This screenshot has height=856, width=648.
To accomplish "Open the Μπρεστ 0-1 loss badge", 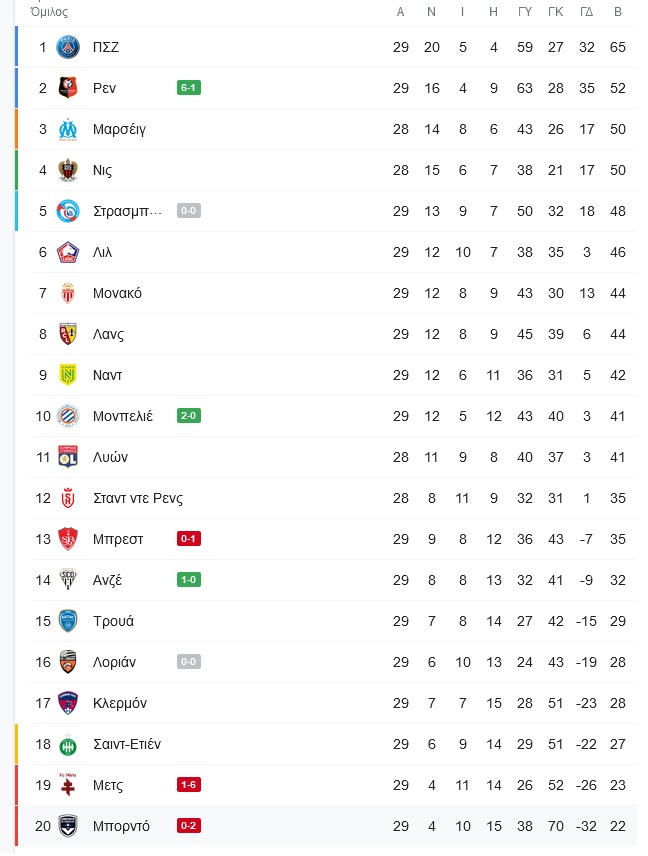I will [x=189, y=539].
